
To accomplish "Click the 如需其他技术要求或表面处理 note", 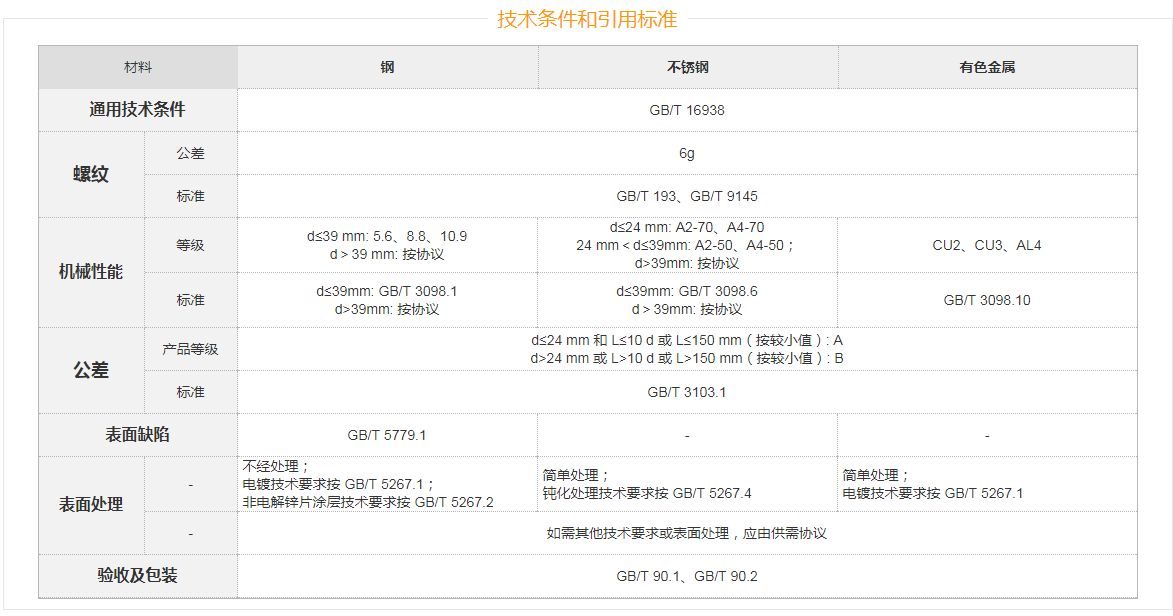I will [x=687, y=533].
